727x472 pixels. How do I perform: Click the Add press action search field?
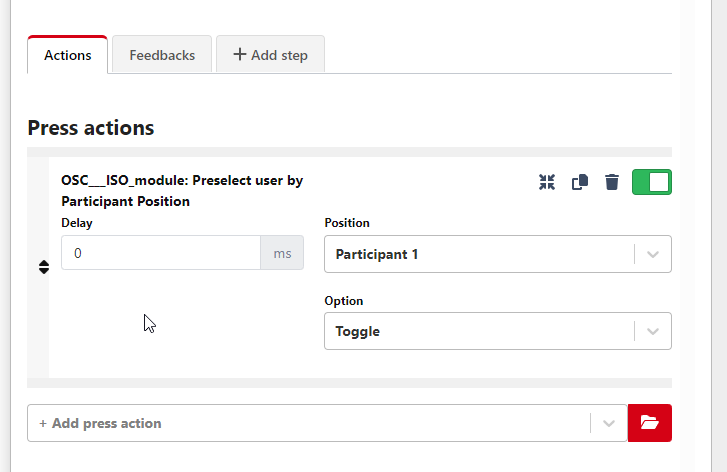300,423
